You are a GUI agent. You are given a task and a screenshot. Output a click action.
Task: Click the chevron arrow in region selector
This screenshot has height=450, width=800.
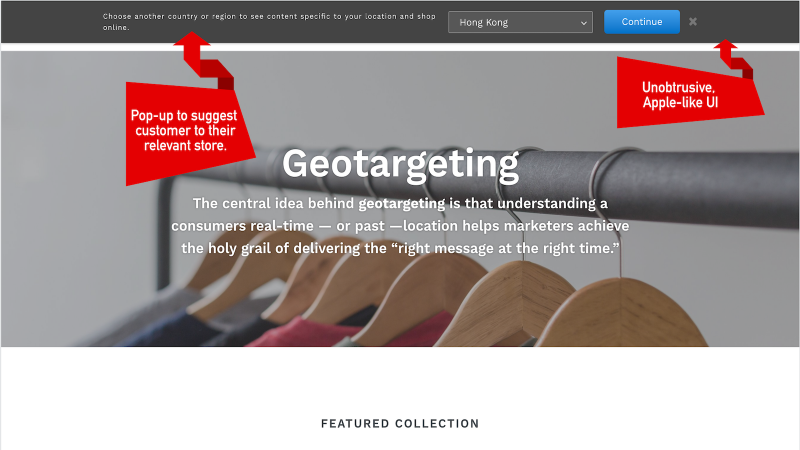pos(584,23)
